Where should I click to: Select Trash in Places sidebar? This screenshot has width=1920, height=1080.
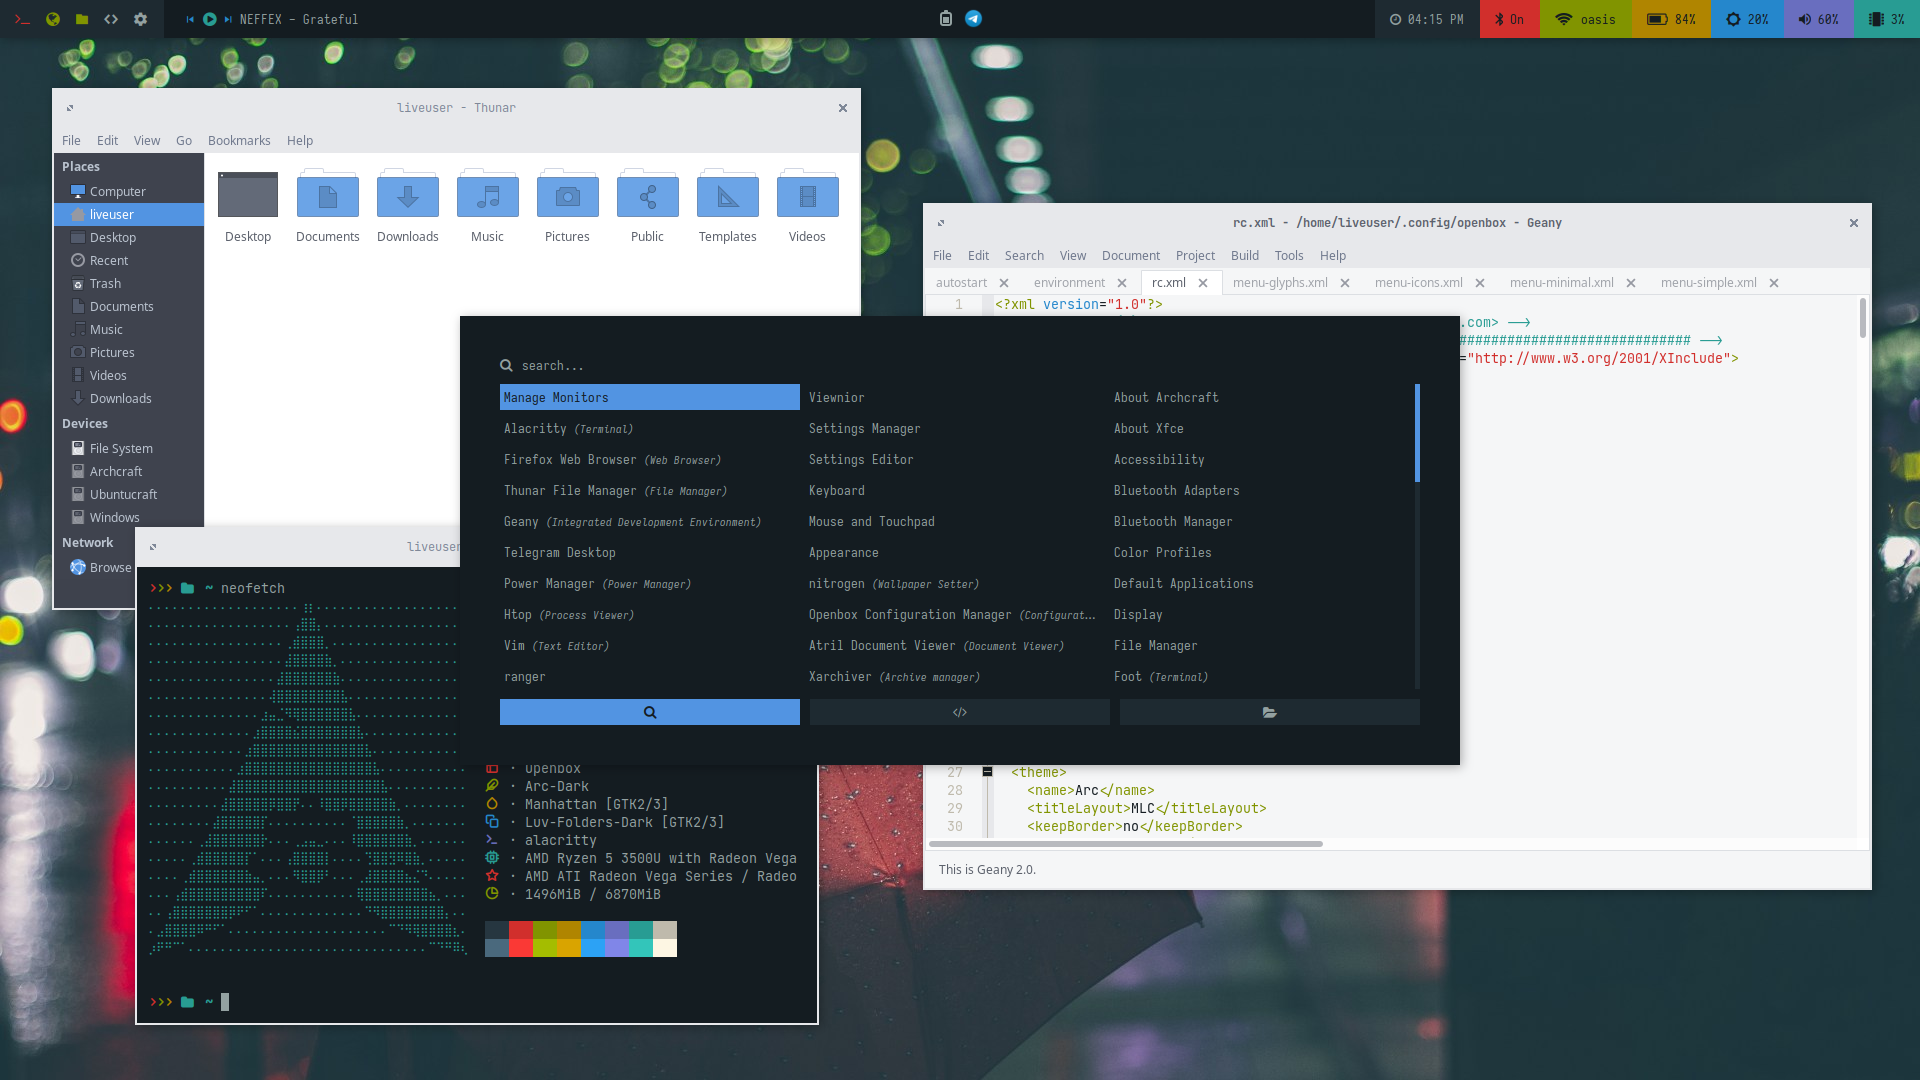(x=105, y=284)
